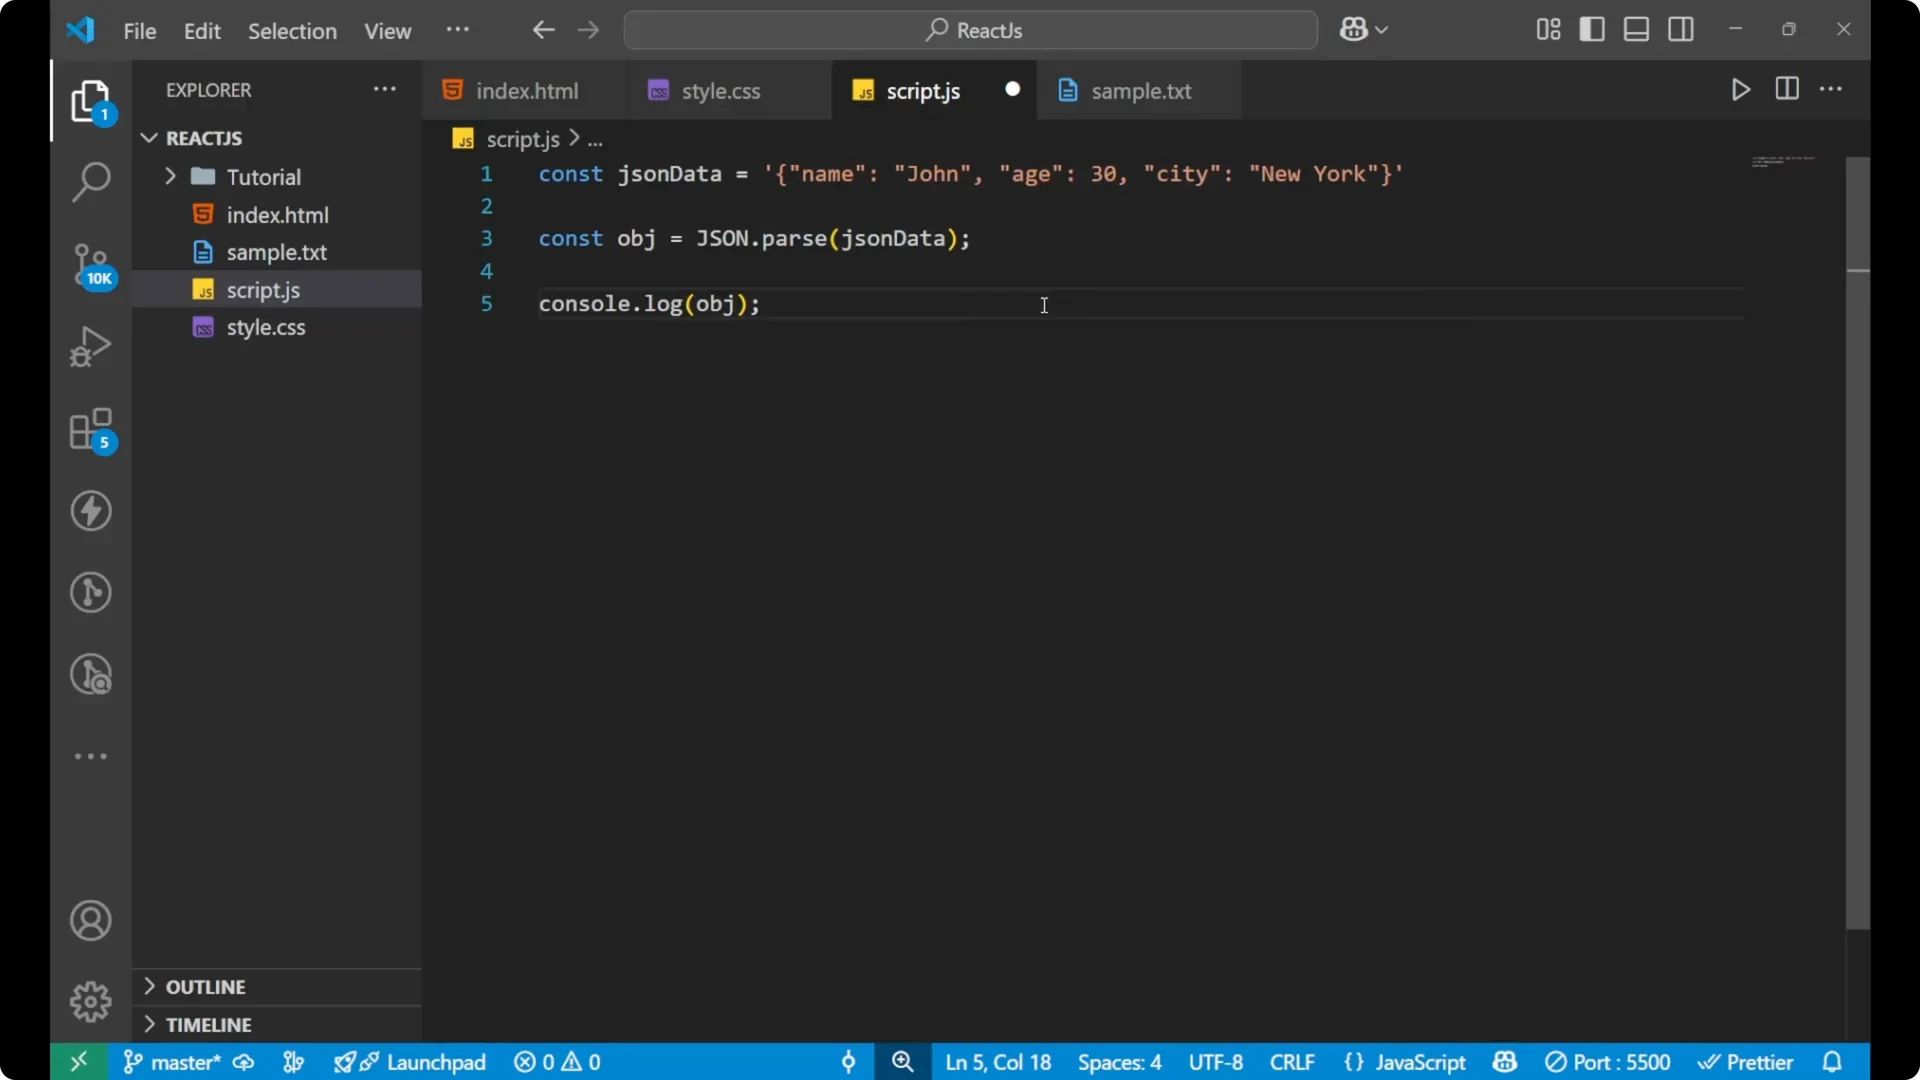This screenshot has height=1080, width=1920.
Task: Click the Errors and Warnings status indicator
Action: (556, 1062)
